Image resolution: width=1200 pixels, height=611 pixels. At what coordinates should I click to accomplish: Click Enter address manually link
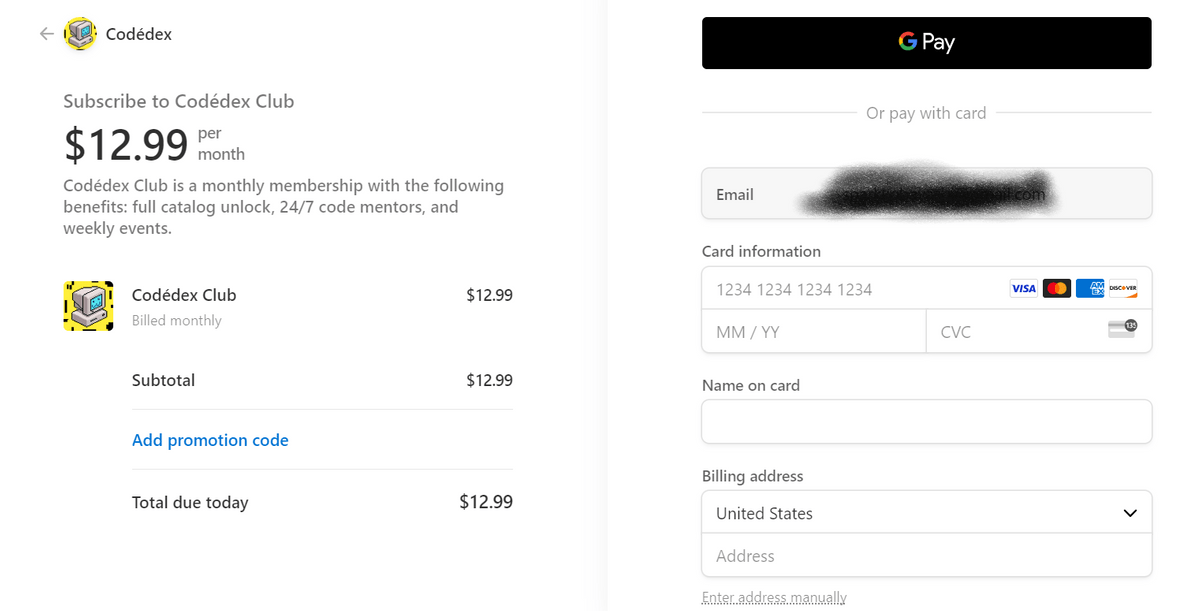(x=774, y=597)
